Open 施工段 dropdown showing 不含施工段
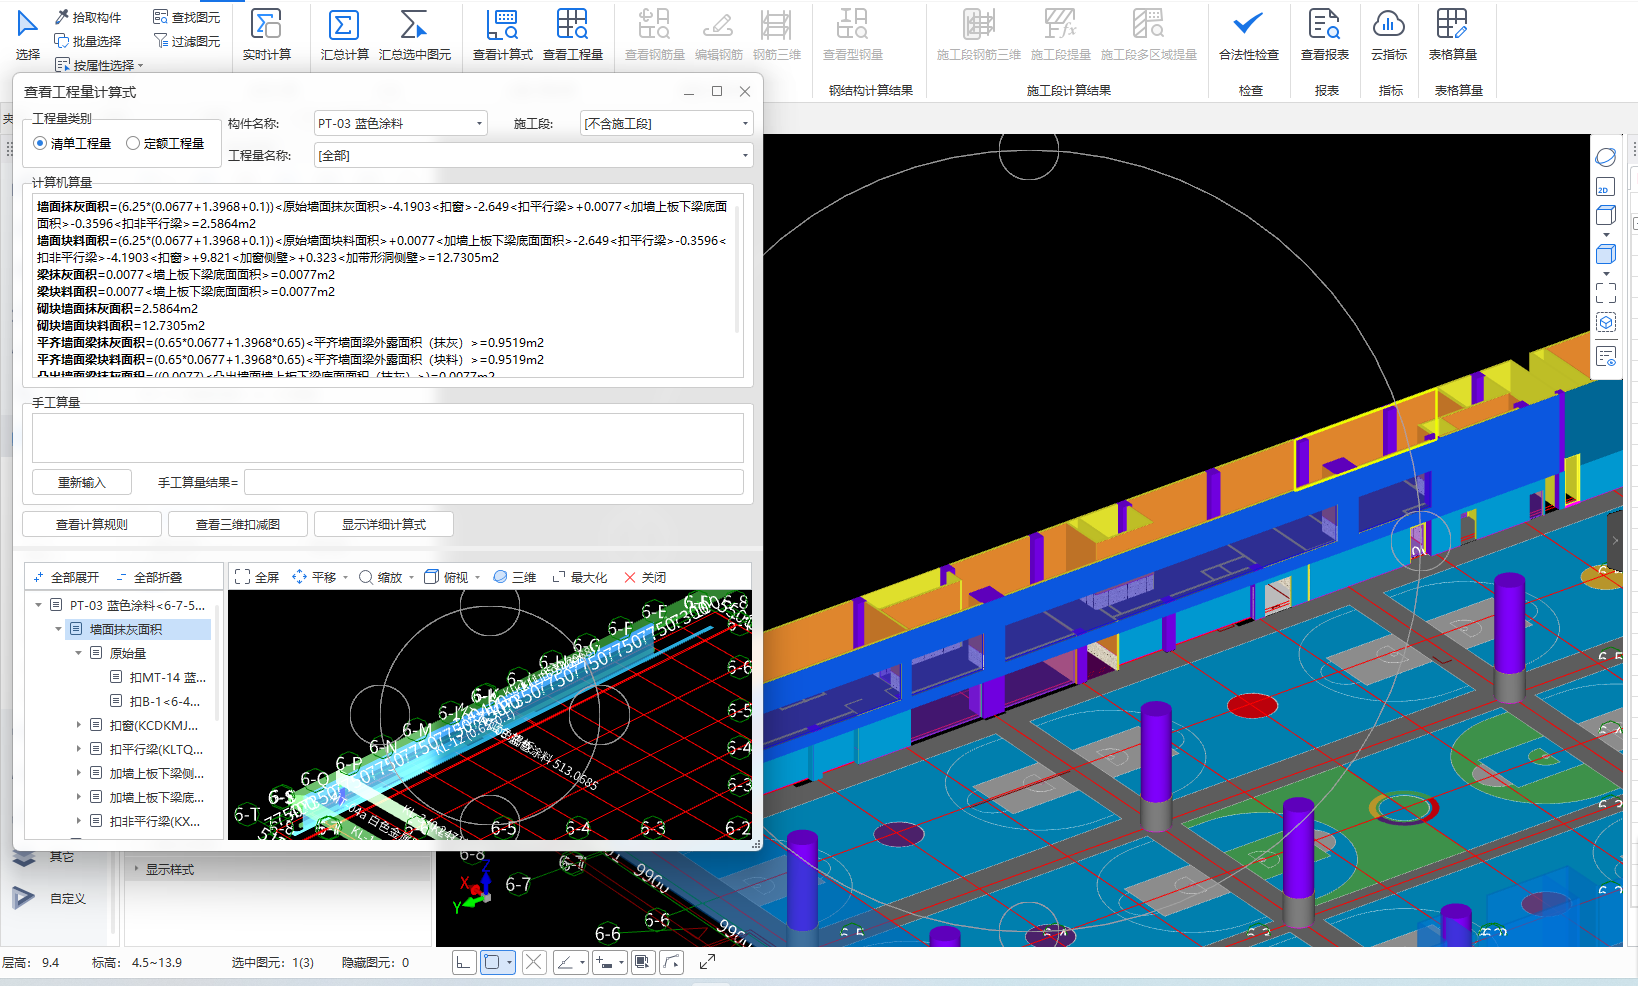This screenshot has height=986, width=1638. click(667, 123)
